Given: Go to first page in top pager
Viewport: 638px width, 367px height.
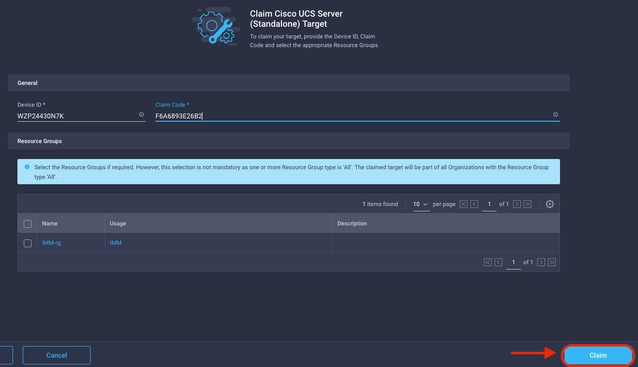Looking at the screenshot, I should [x=463, y=204].
